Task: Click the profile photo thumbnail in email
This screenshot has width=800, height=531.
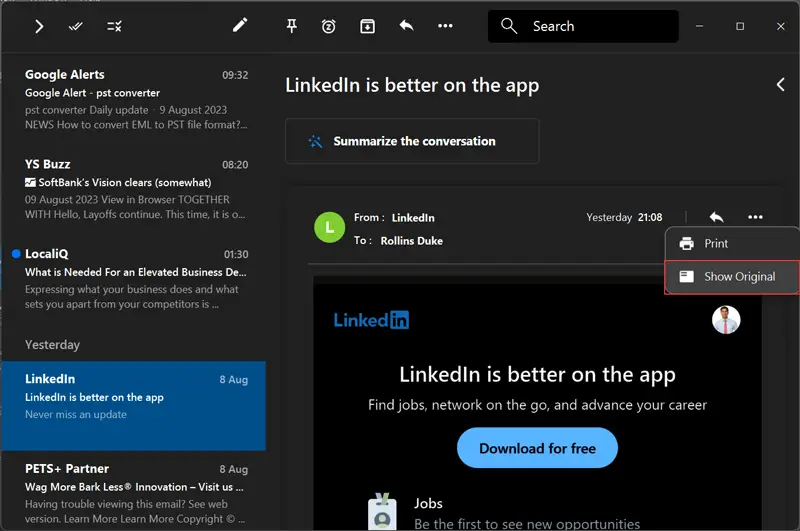Action: [x=726, y=320]
